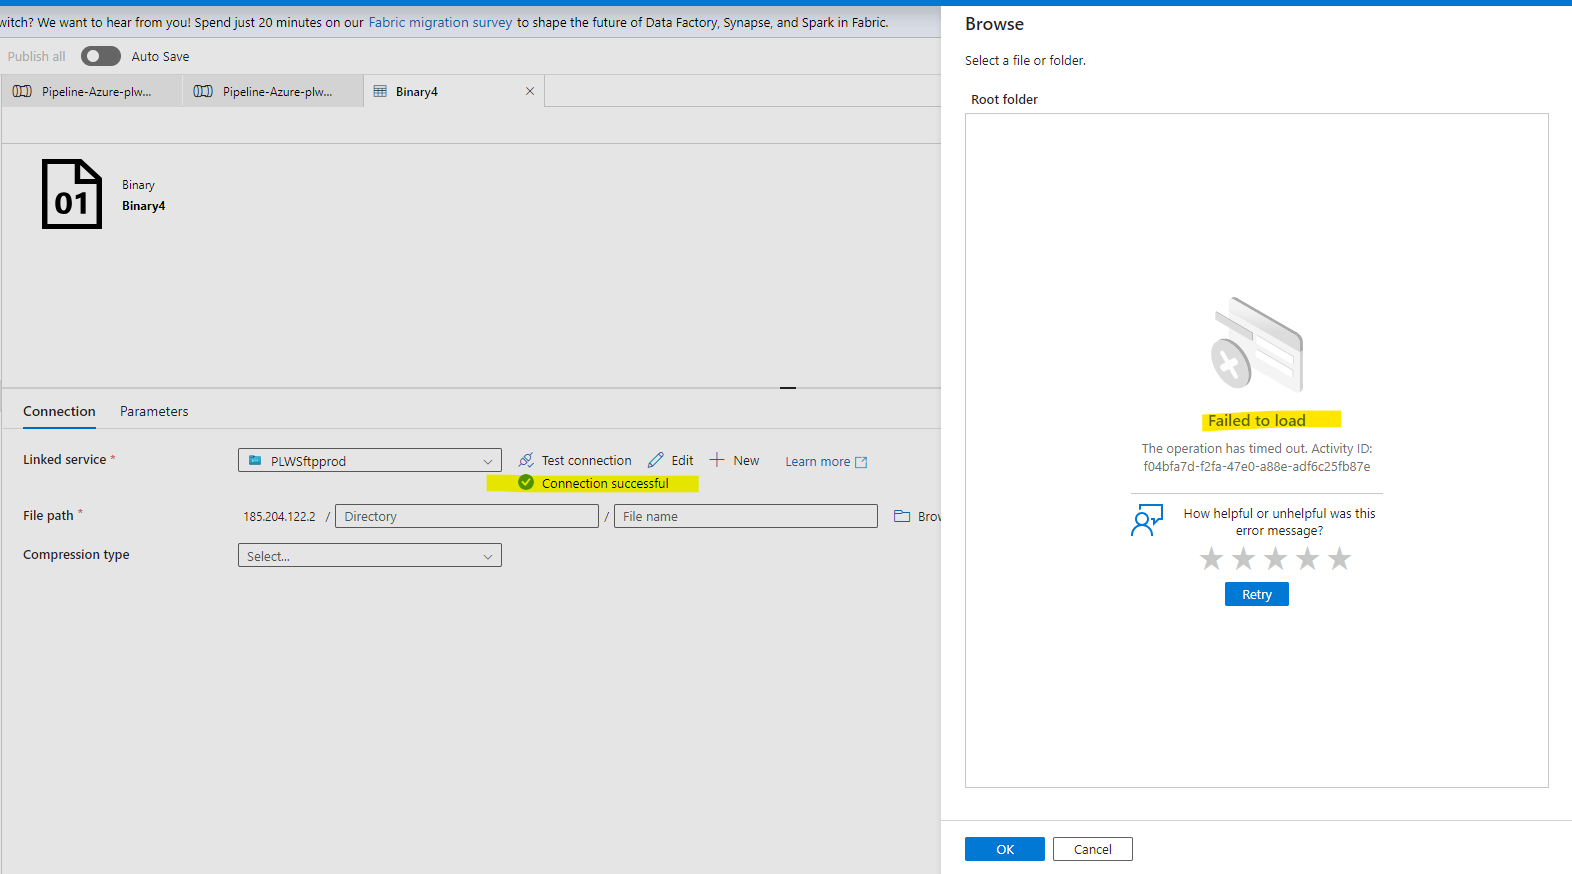Close the Binary4 tab
1572x874 pixels.
click(530, 91)
